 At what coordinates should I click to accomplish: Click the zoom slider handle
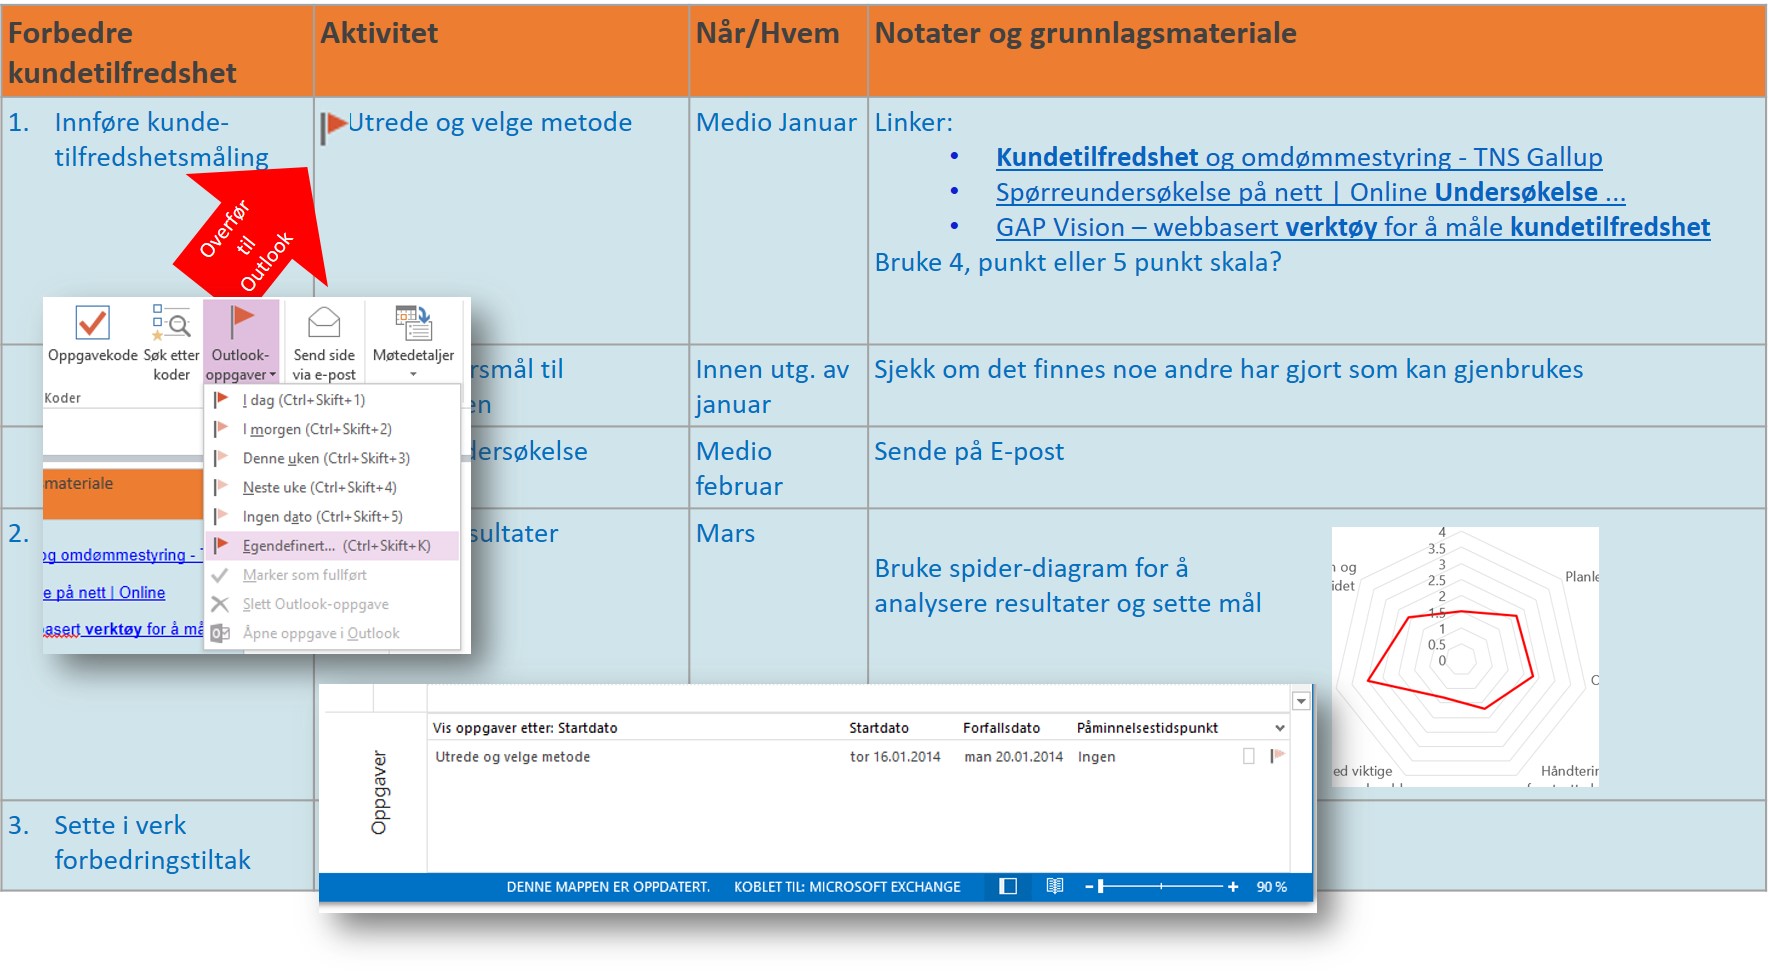point(1101,886)
